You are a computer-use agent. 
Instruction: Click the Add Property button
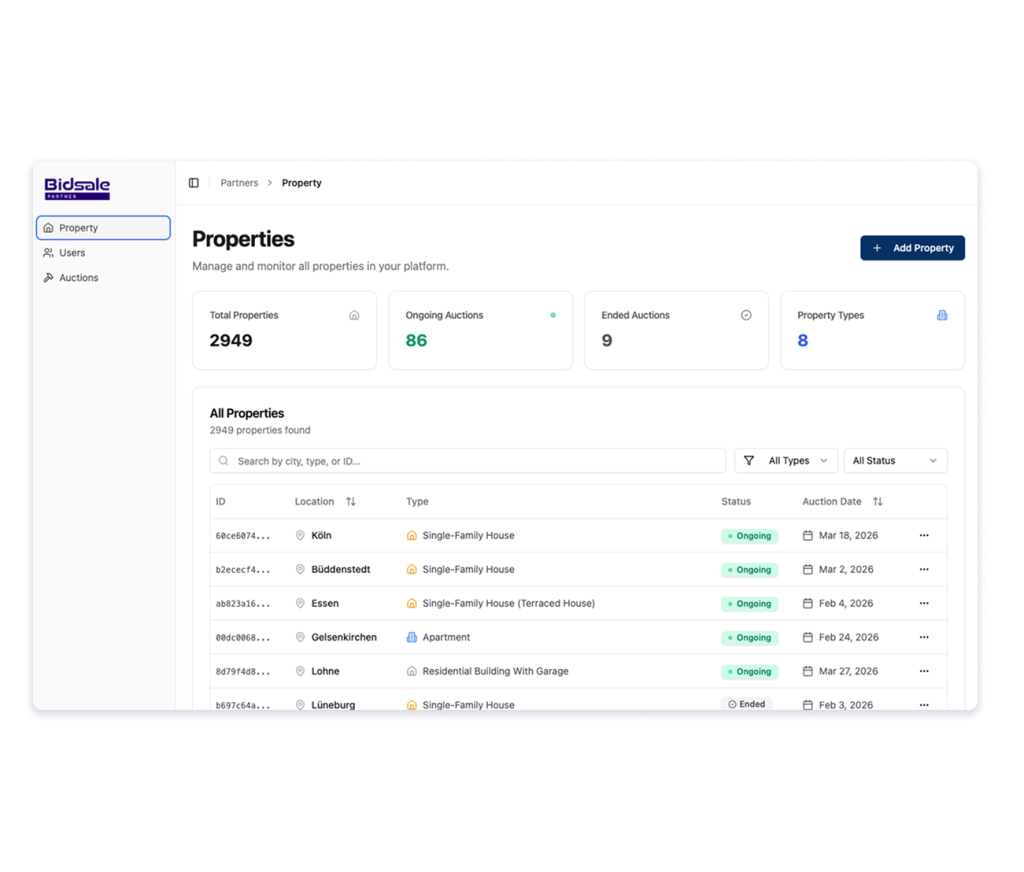coord(912,248)
